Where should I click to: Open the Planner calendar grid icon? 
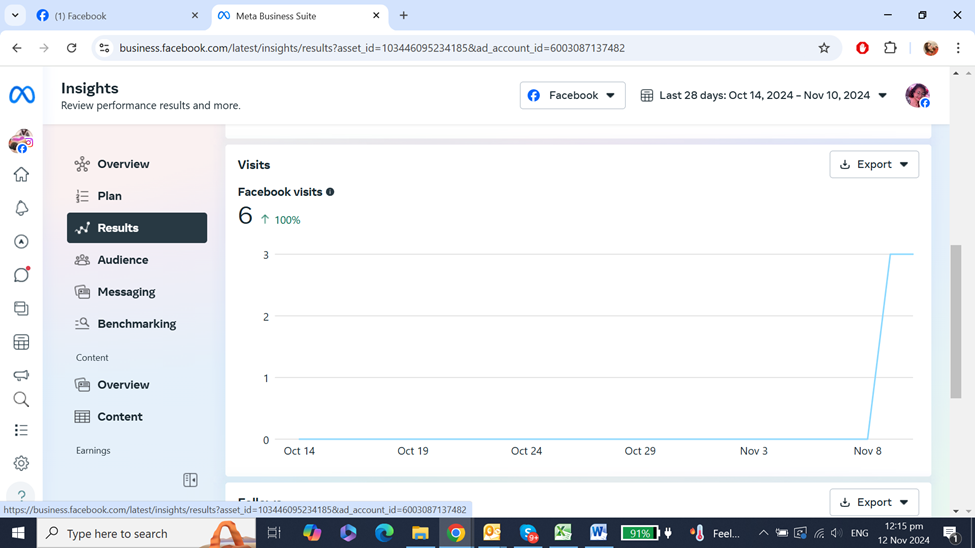[21, 342]
